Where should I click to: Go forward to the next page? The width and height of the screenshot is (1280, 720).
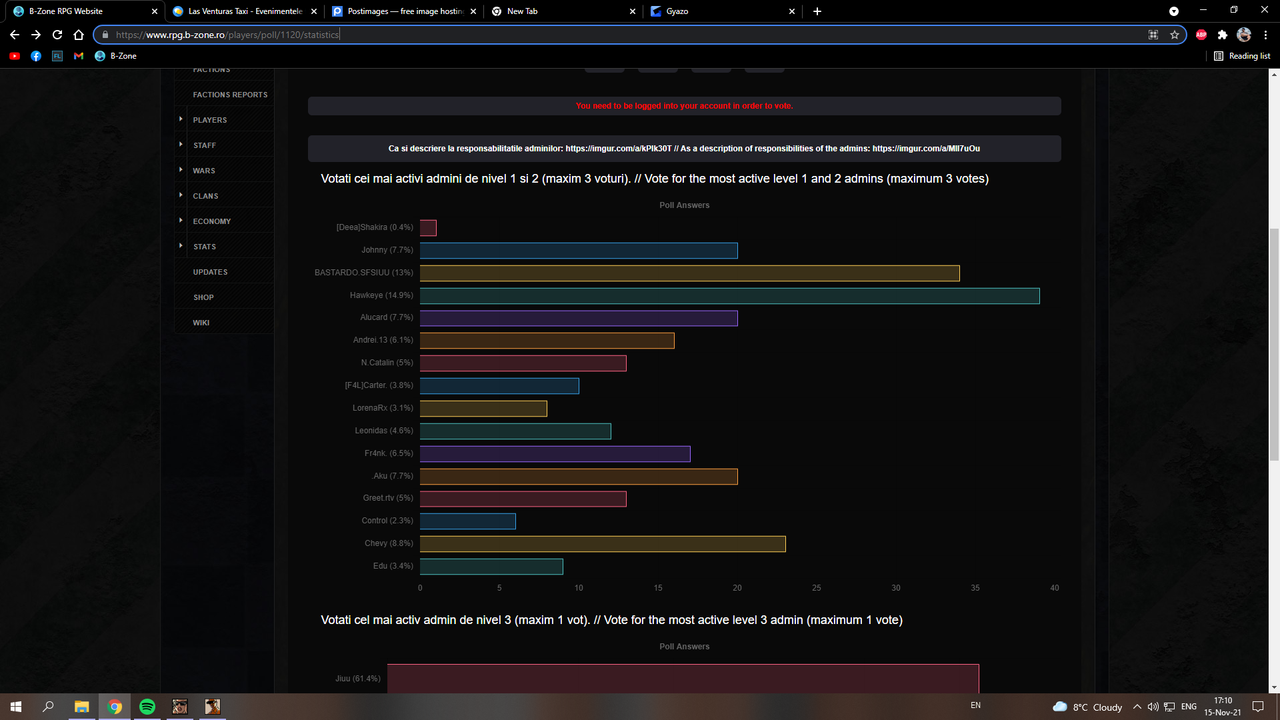(36, 34)
